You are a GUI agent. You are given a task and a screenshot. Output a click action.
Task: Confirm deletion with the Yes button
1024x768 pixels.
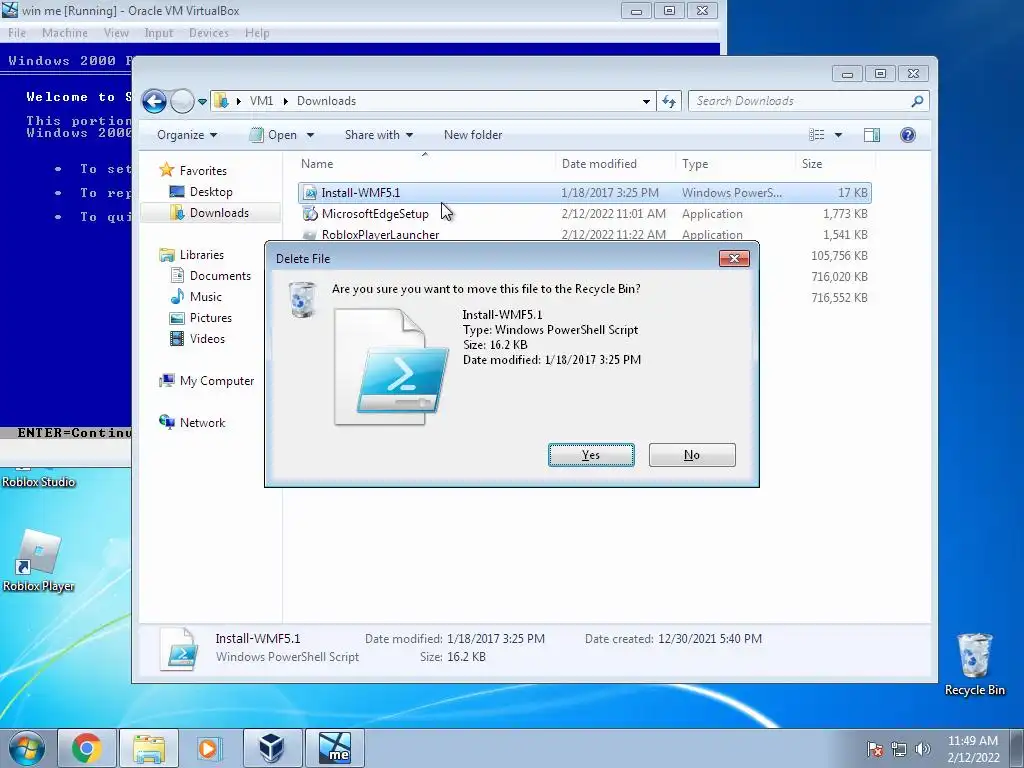[x=591, y=455]
